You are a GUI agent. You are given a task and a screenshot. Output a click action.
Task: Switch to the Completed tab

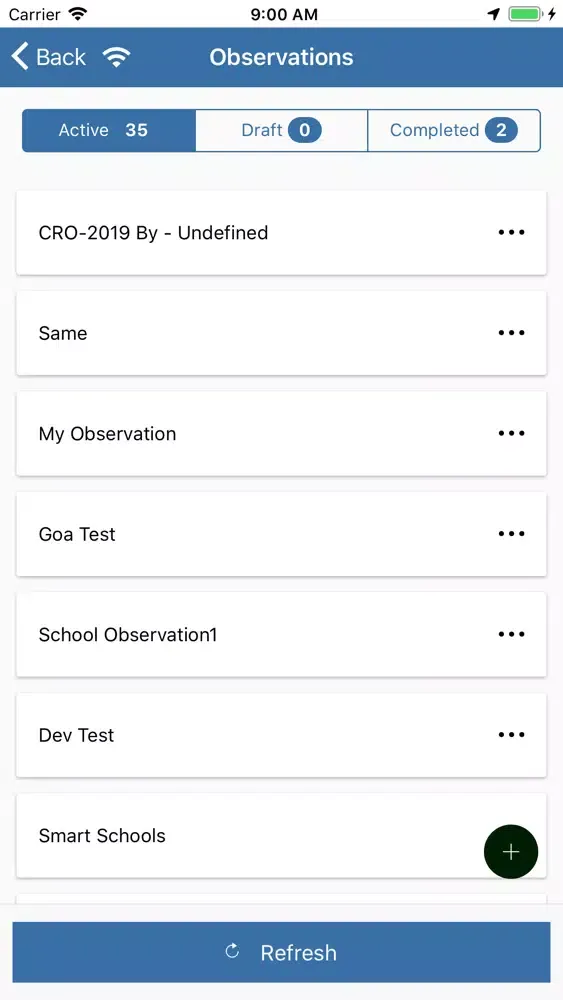tap(454, 130)
